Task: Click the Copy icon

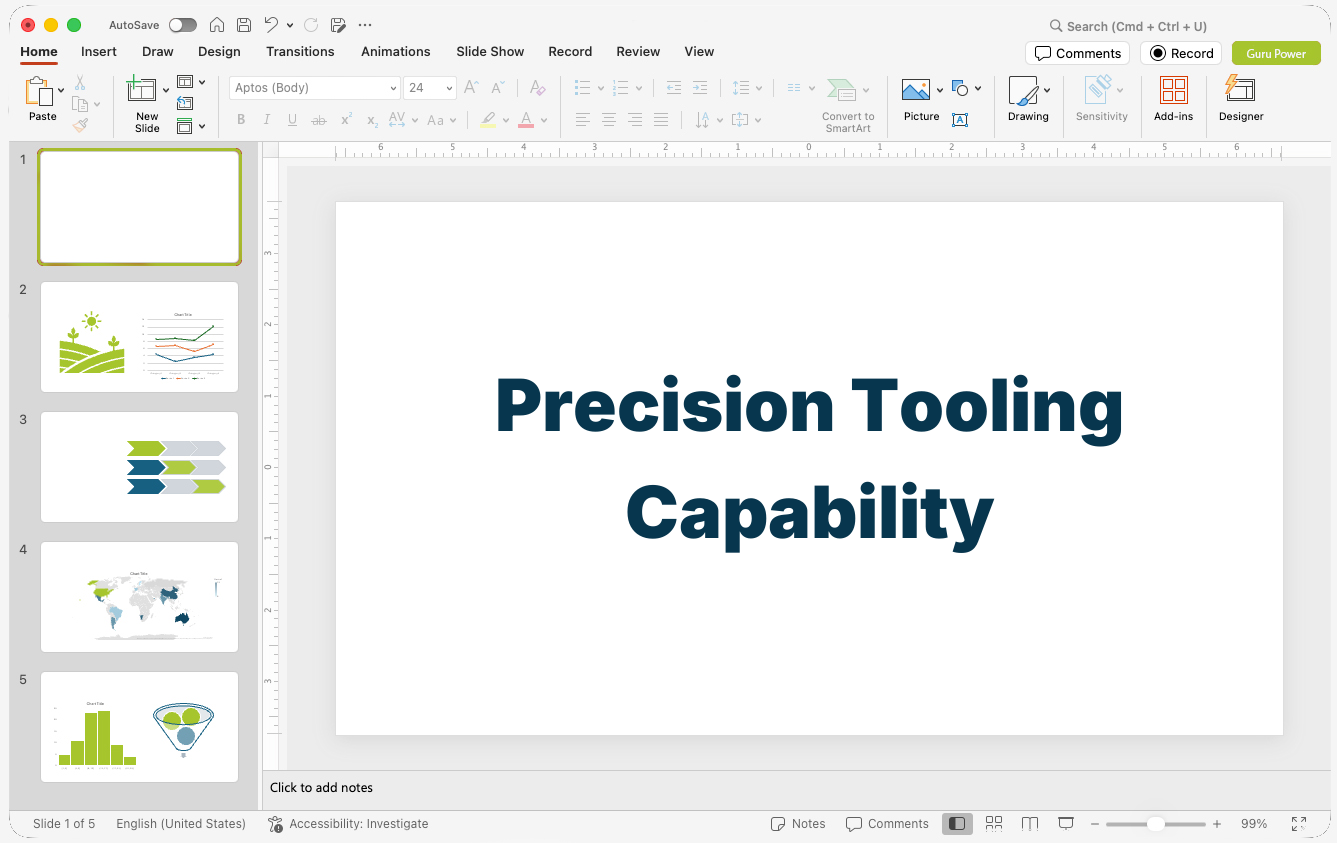Action: pos(80,104)
